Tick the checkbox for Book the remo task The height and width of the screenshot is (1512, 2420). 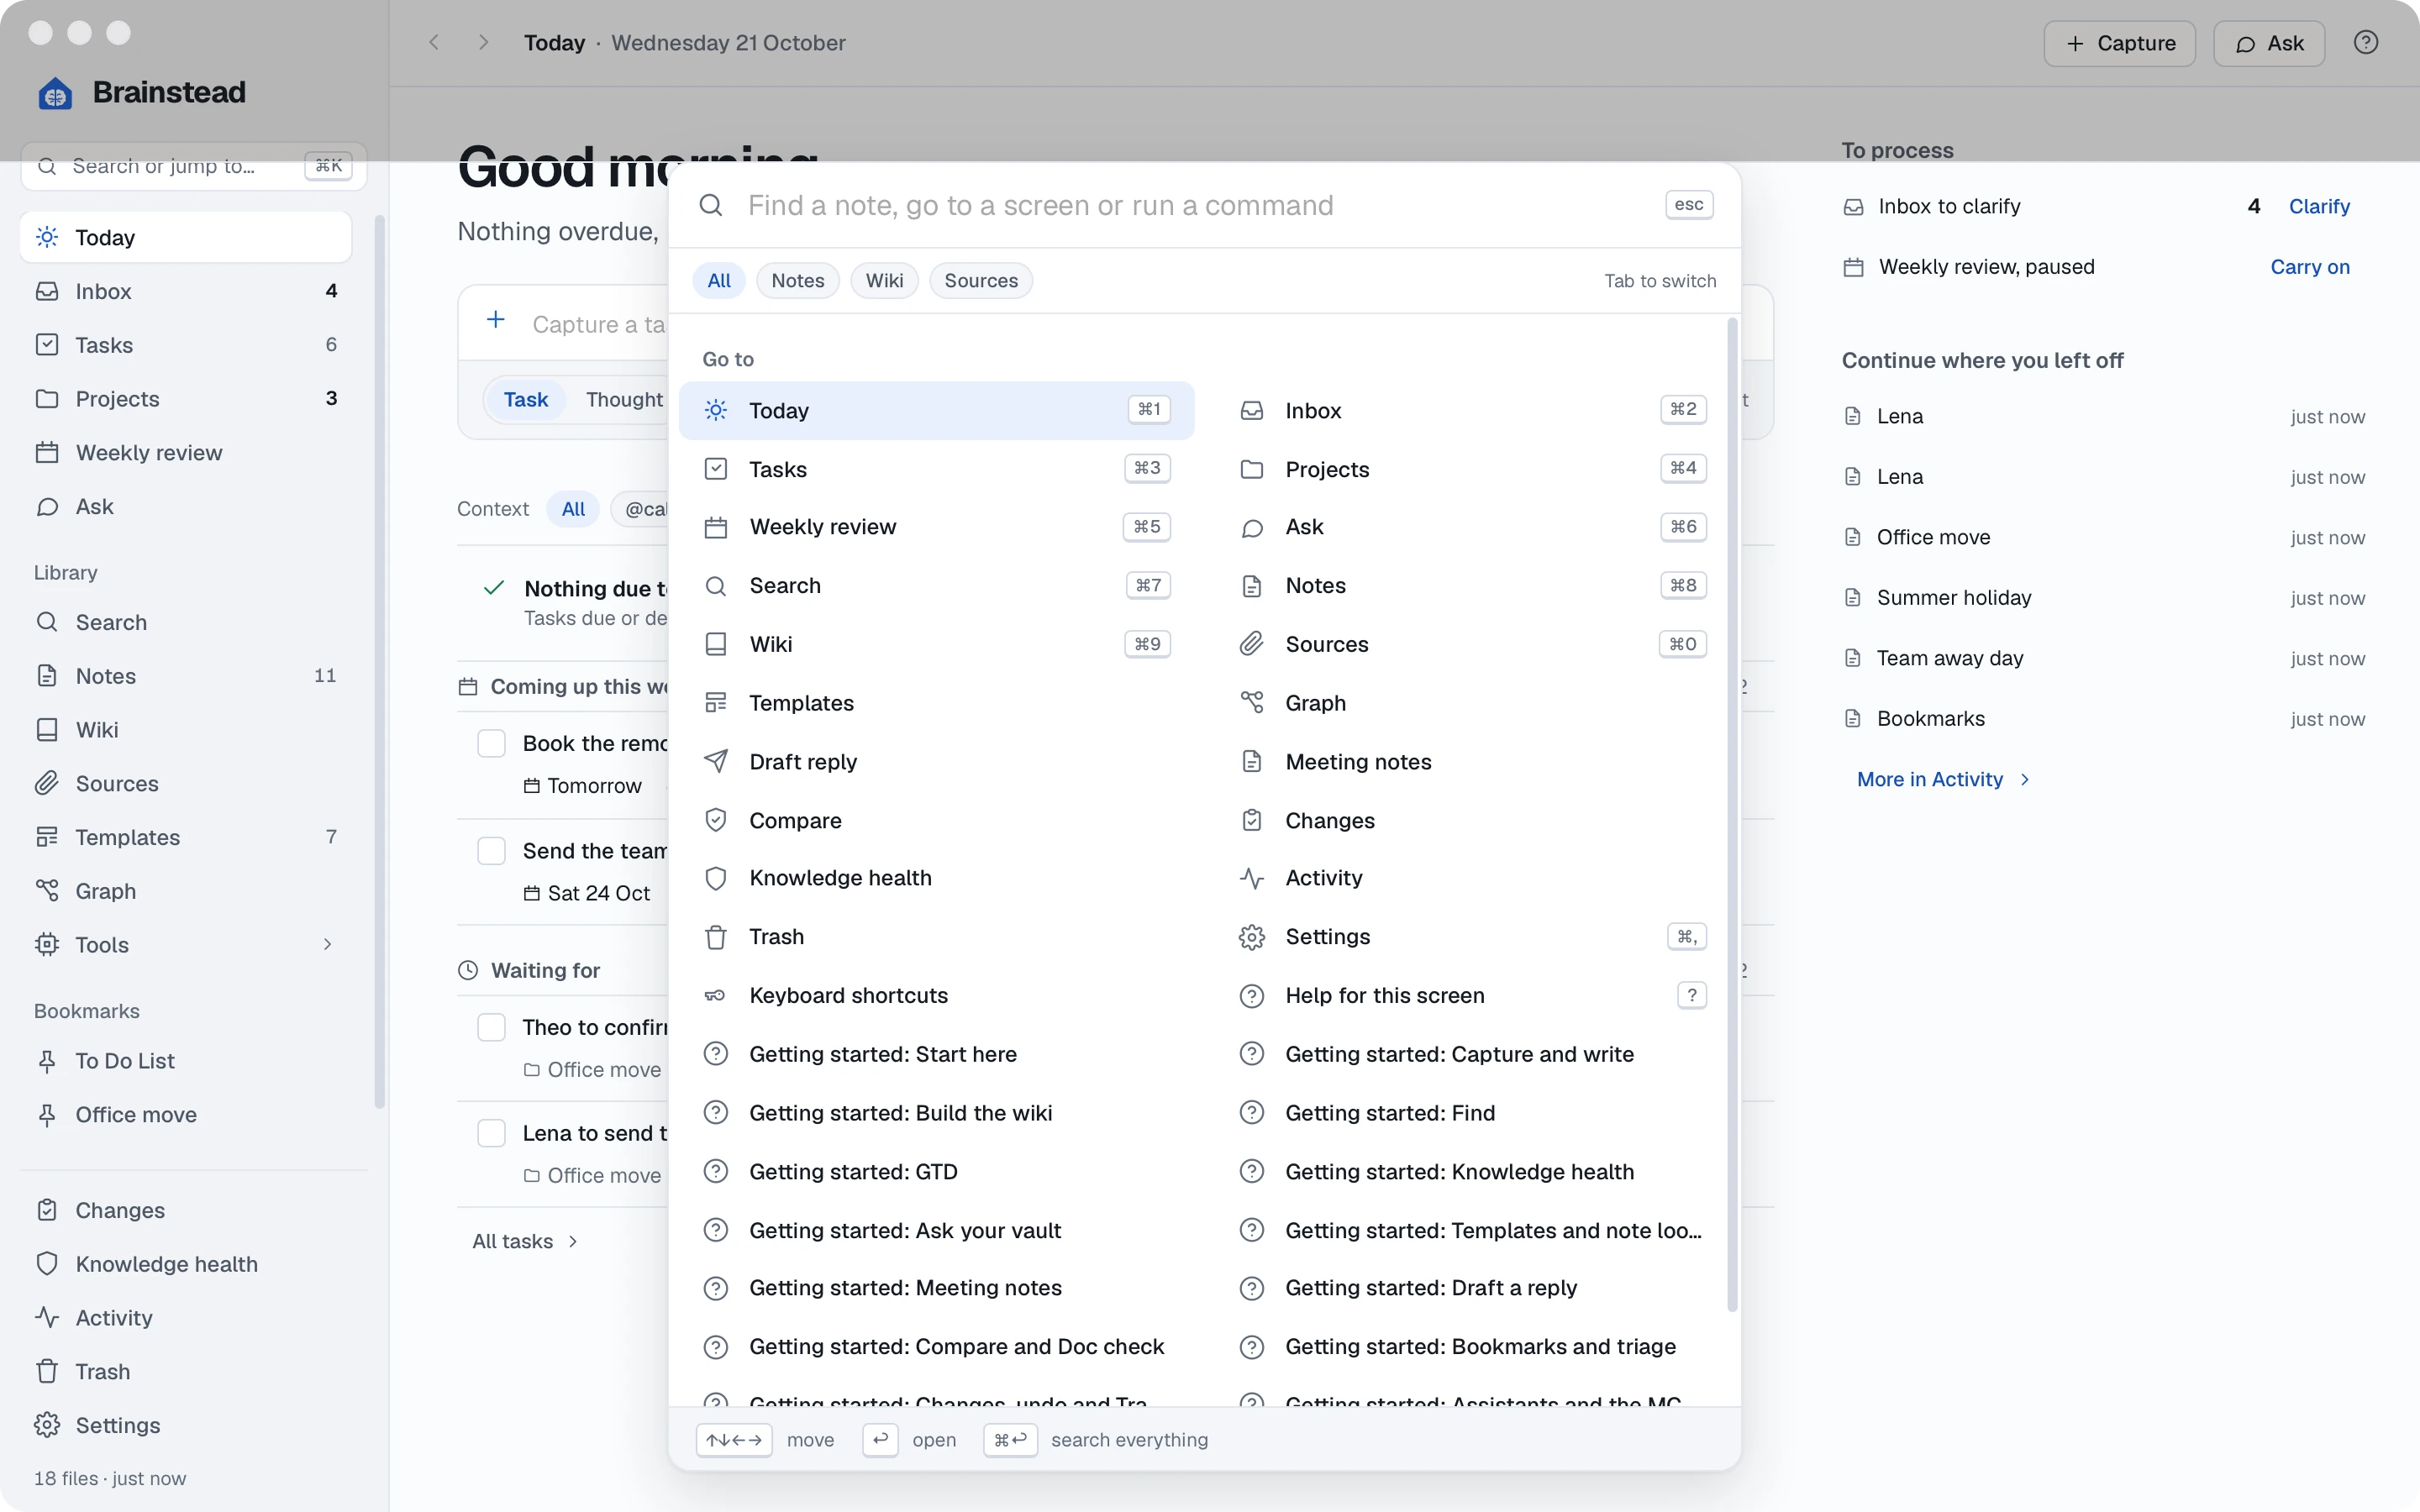coord(491,744)
